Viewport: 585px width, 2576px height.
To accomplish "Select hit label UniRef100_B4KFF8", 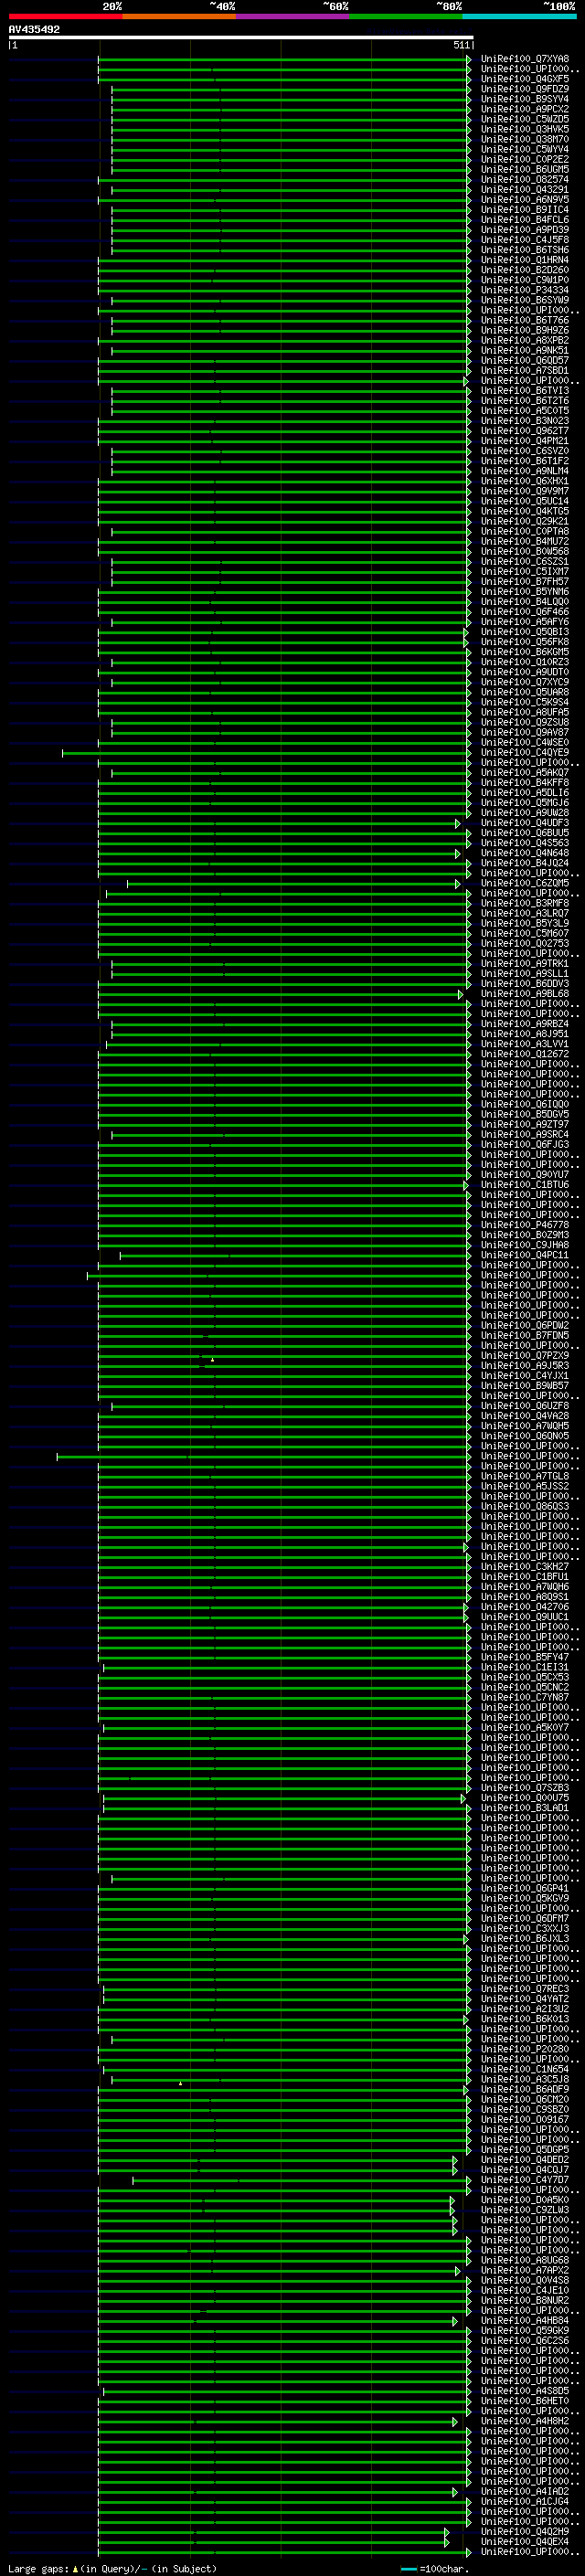I will 525,783.
